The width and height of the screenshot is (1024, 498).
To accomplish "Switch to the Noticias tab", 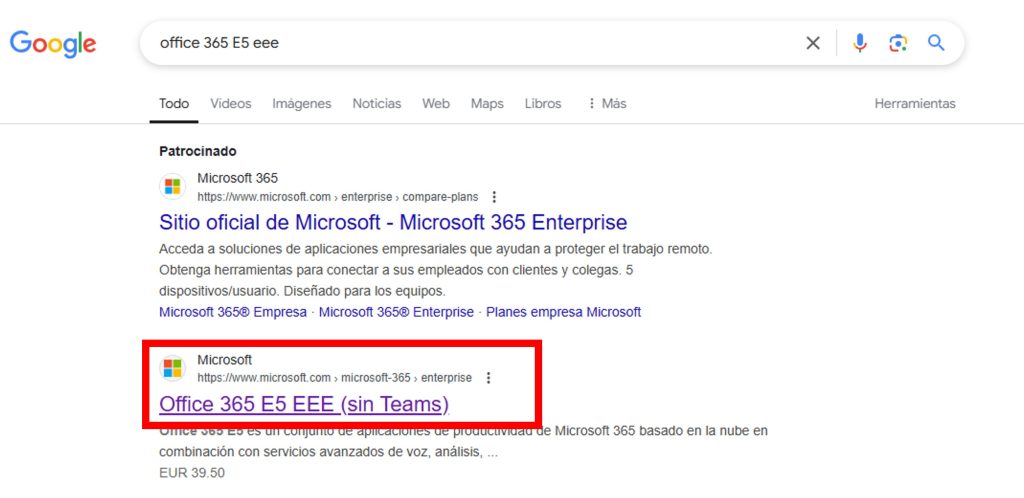I will 376,104.
